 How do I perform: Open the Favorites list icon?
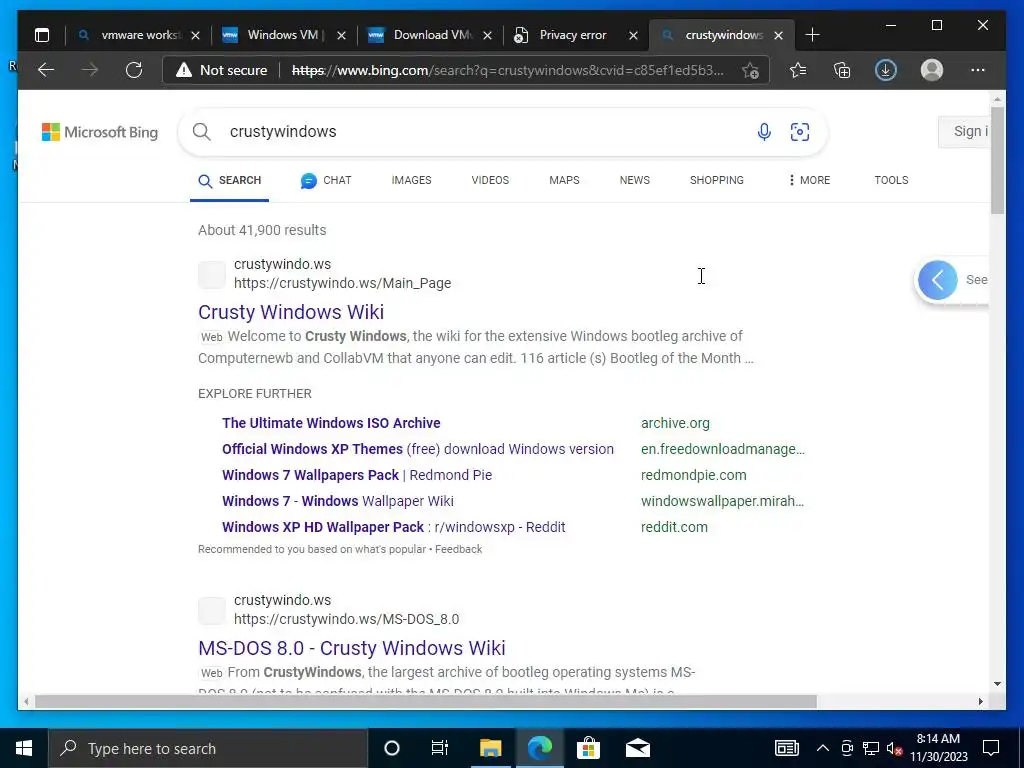coord(798,70)
